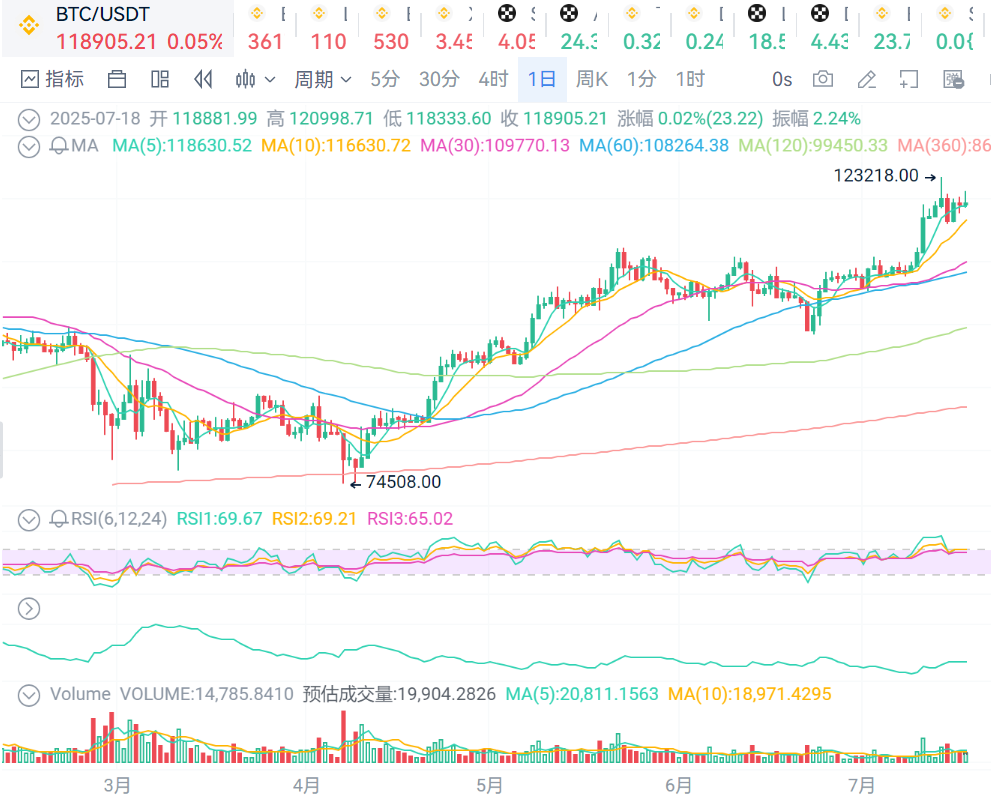Switch to the 4时 timeframe
This screenshot has width=991, height=805.
(x=493, y=80)
